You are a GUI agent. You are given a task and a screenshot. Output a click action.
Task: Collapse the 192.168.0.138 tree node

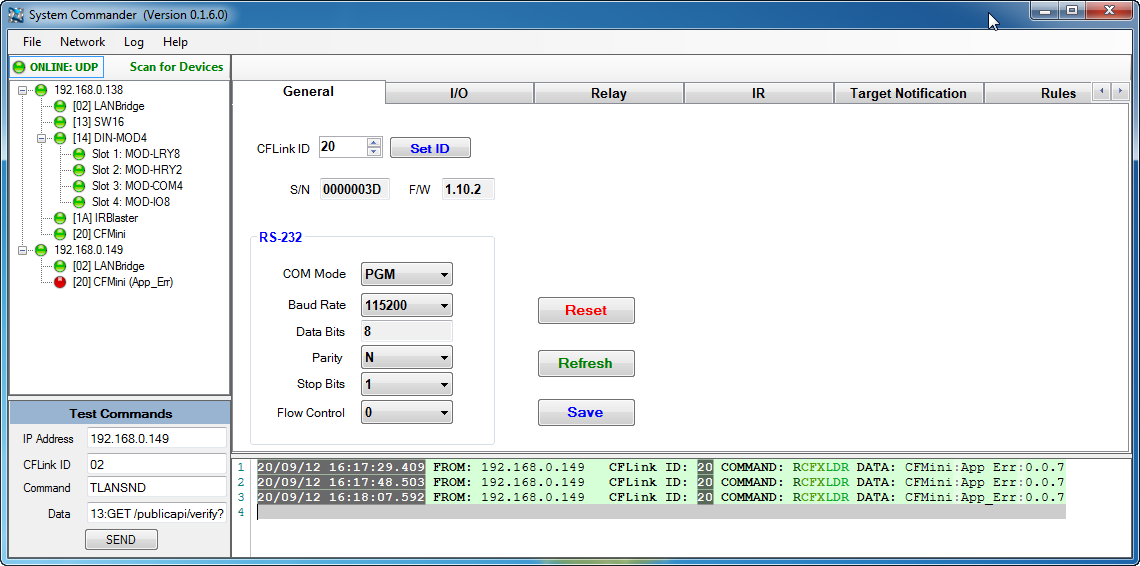[23, 90]
